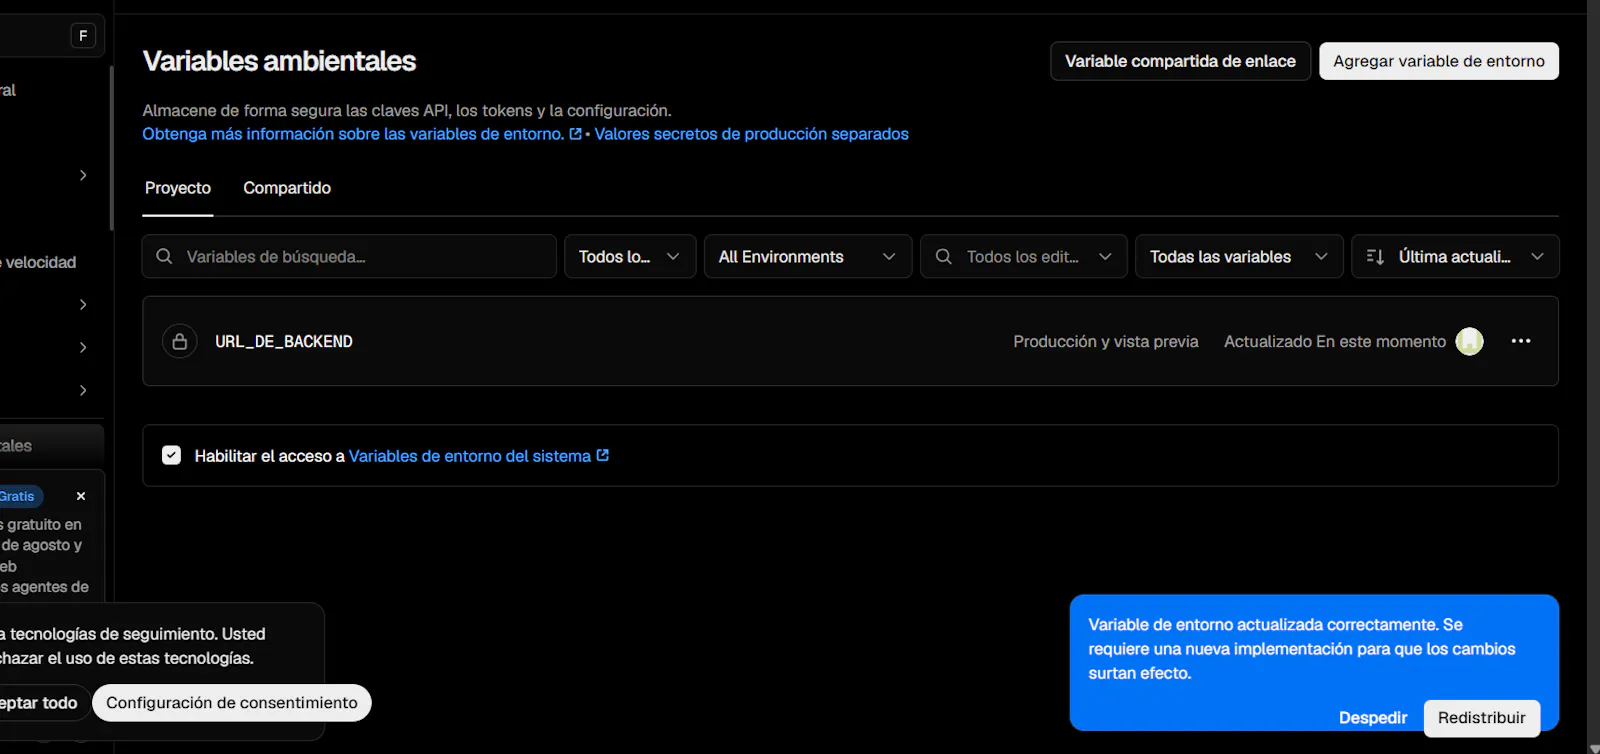Click Despedir on the notification toast
1600x754 pixels.
tap(1373, 718)
